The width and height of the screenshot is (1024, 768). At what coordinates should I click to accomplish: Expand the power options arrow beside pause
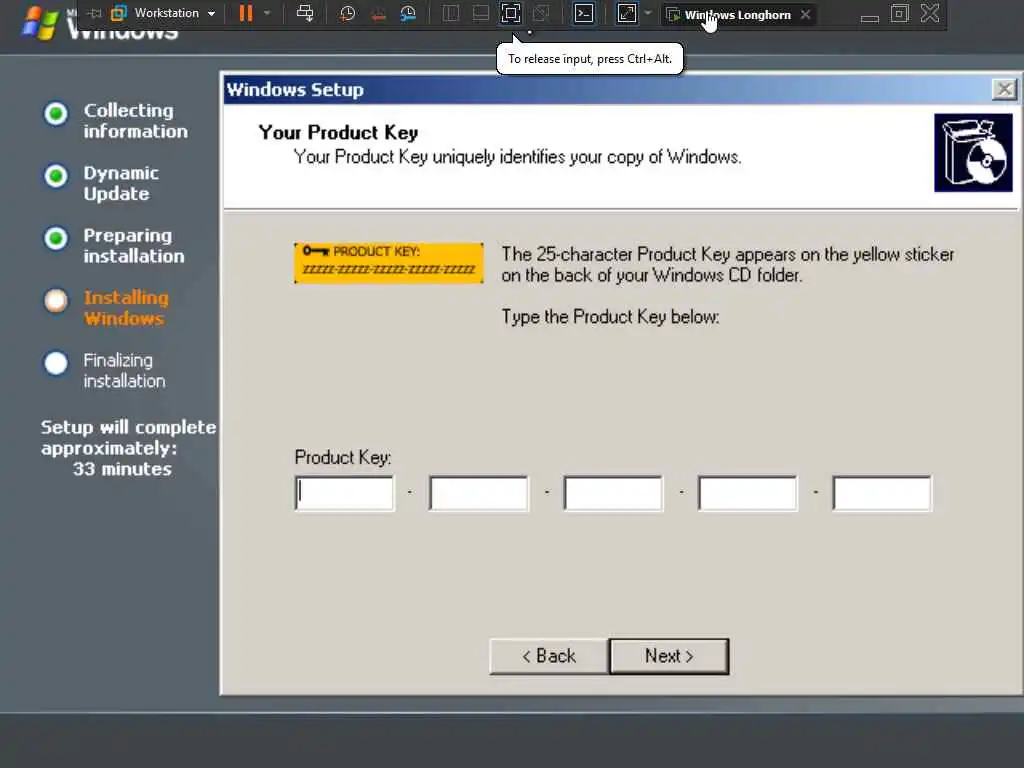coord(267,13)
